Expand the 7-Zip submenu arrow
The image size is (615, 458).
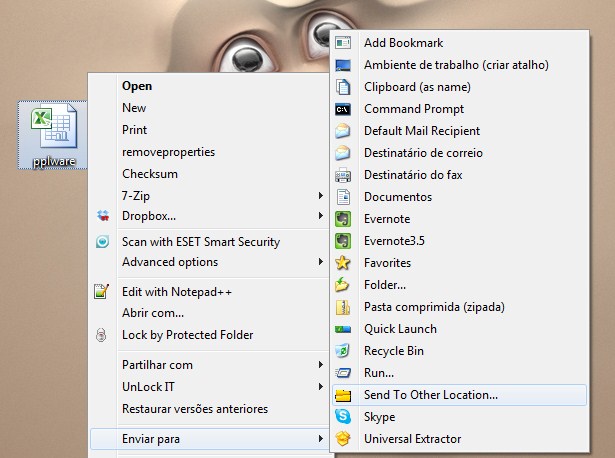click(x=321, y=195)
